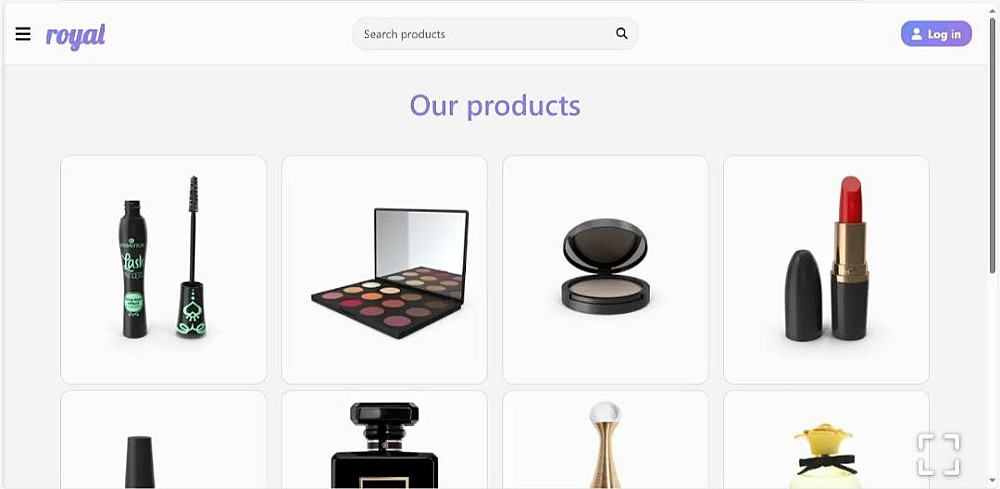Open the gold perfume bottle card
1000x489 pixels.
[x=605, y=439]
